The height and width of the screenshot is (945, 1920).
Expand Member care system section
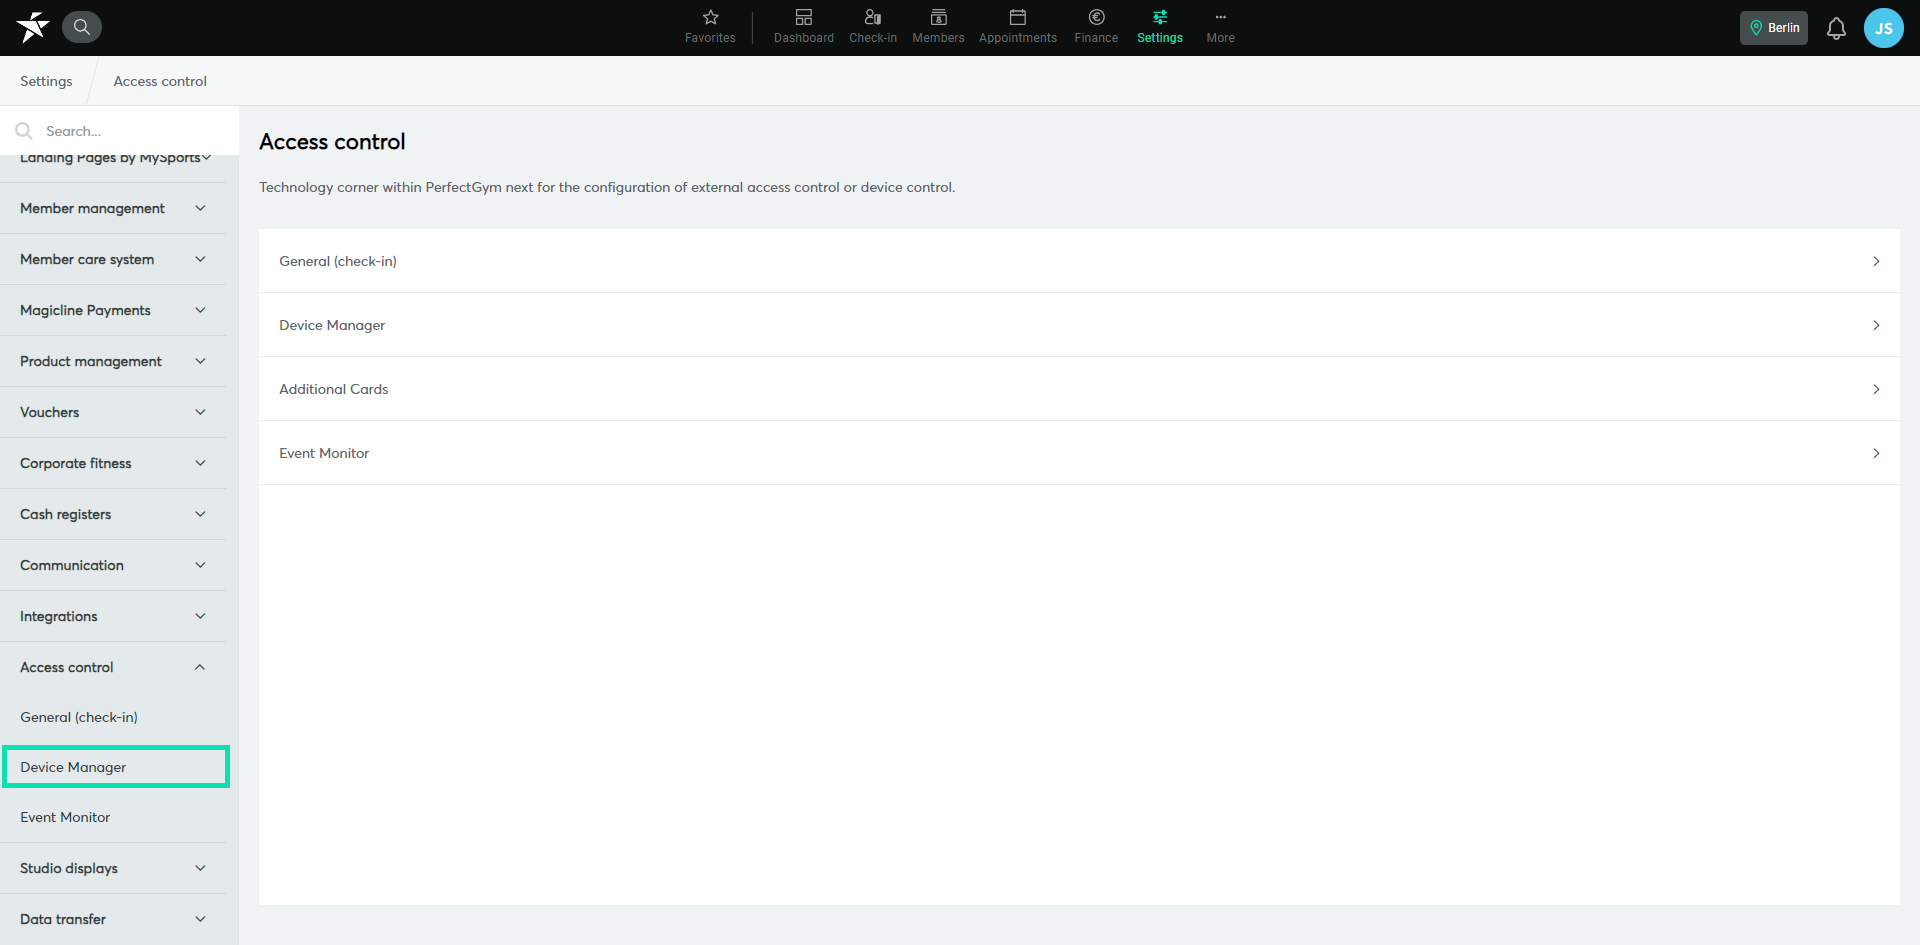click(x=113, y=259)
